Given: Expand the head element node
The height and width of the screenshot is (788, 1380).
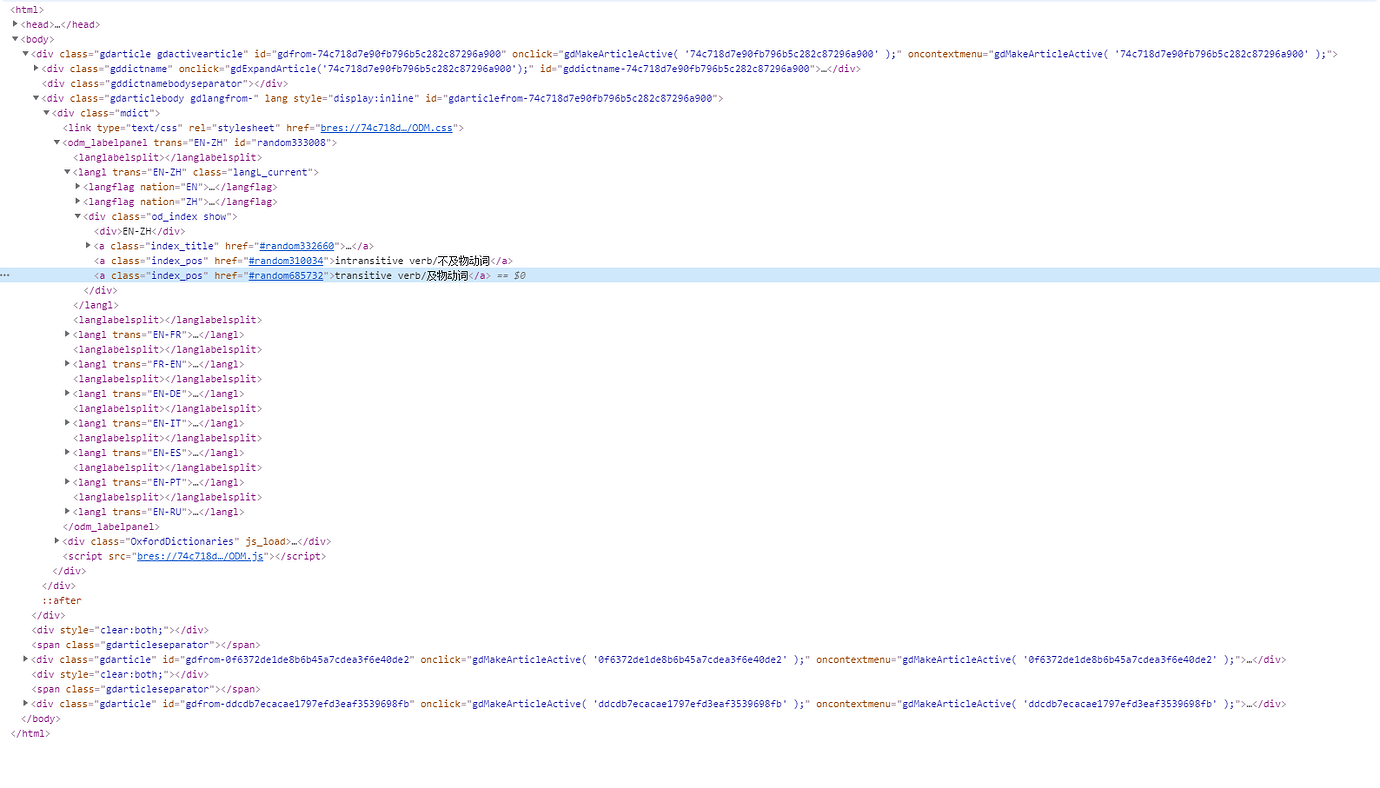Looking at the screenshot, I should coord(15,24).
